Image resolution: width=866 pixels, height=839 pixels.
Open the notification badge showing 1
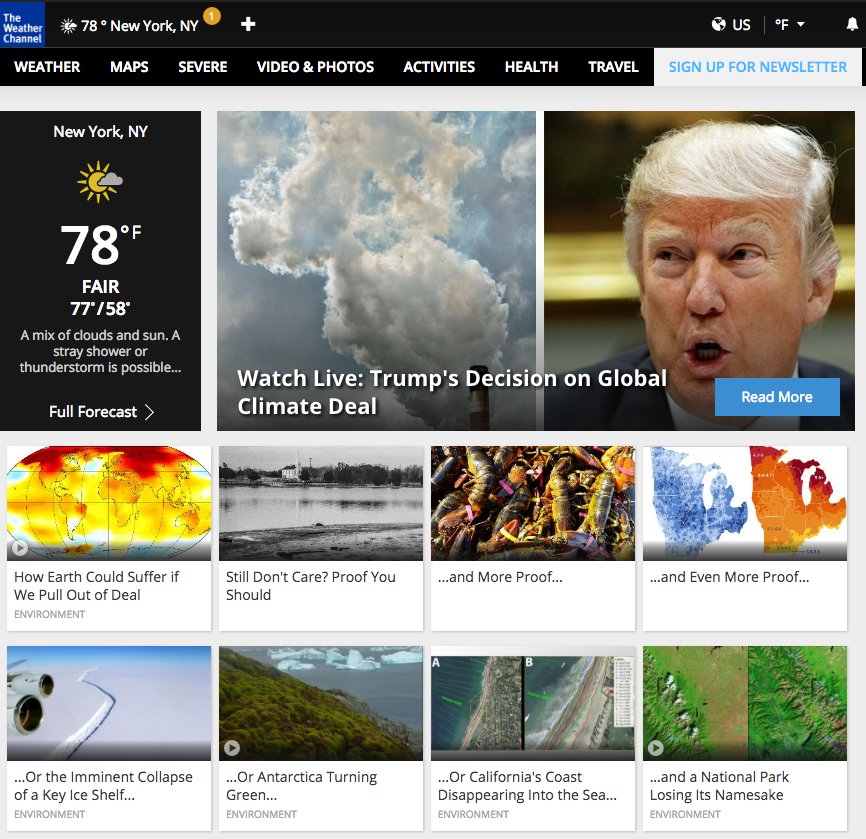[x=212, y=16]
